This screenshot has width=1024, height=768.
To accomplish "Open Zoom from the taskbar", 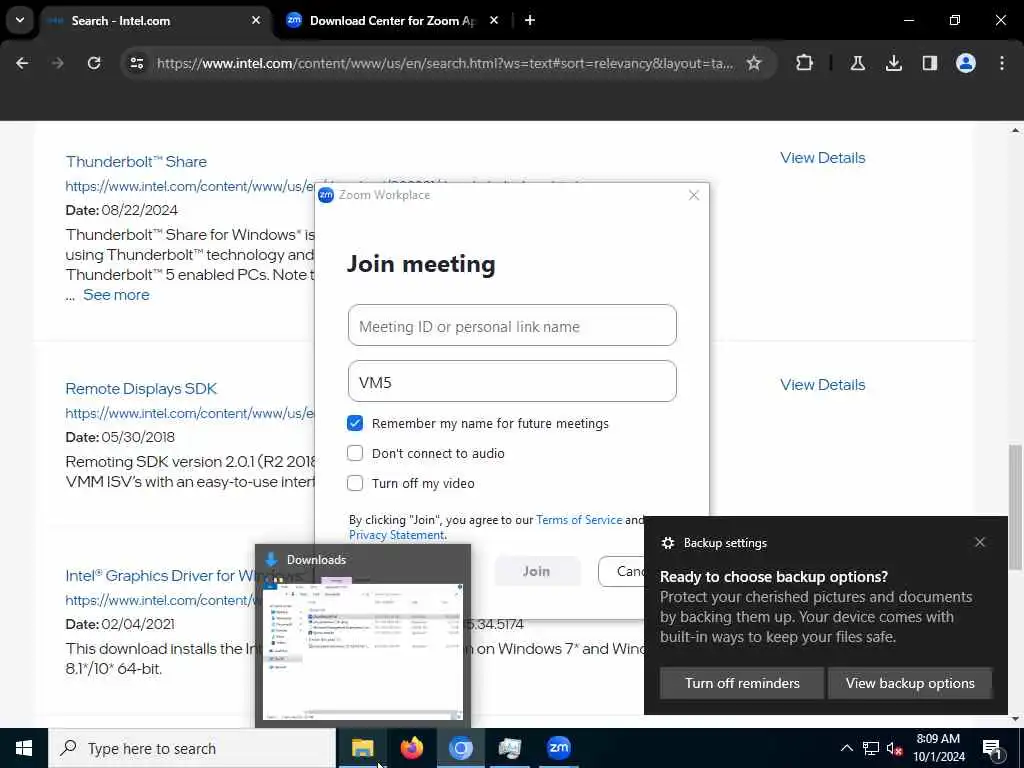I will [x=558, y=748].
